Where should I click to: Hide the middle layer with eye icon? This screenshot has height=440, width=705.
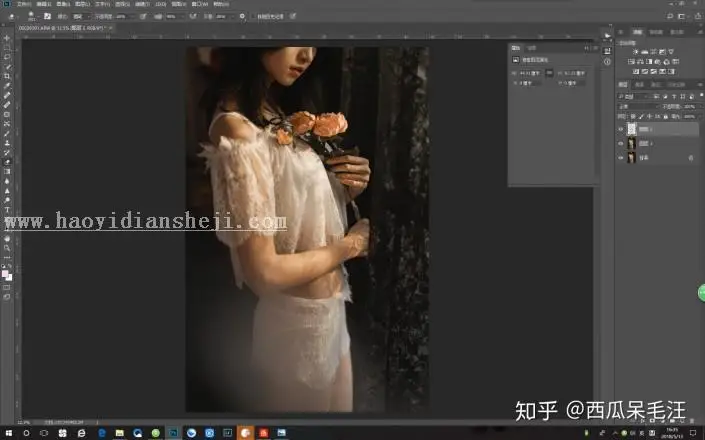point(620,143)
